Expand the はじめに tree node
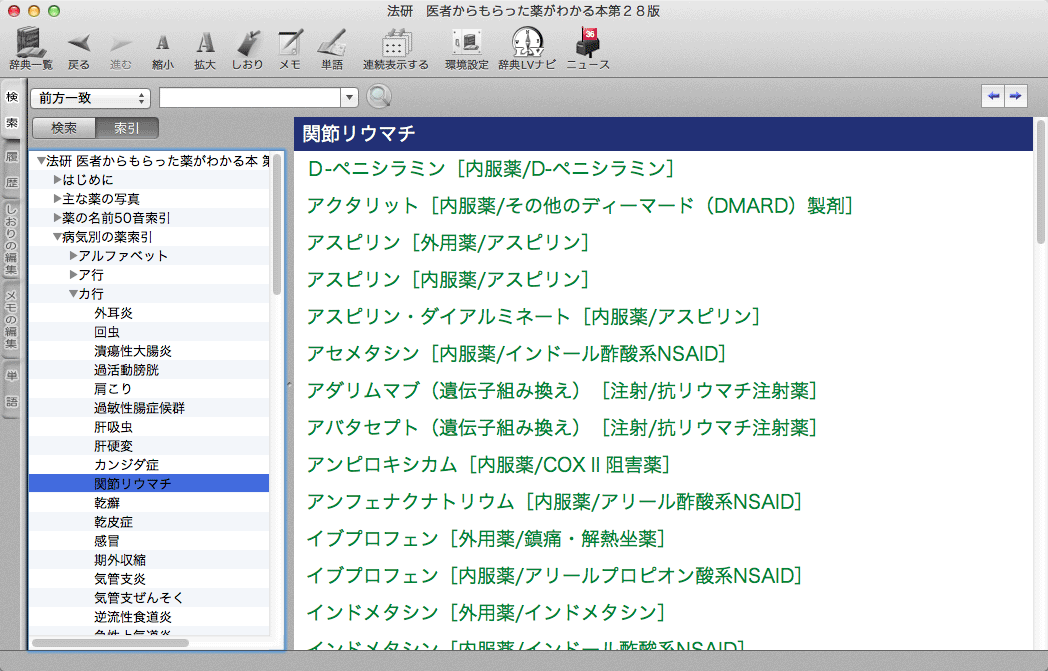Image resolution: width=1048 pixels, height=671 pixels. click(57, 180)
